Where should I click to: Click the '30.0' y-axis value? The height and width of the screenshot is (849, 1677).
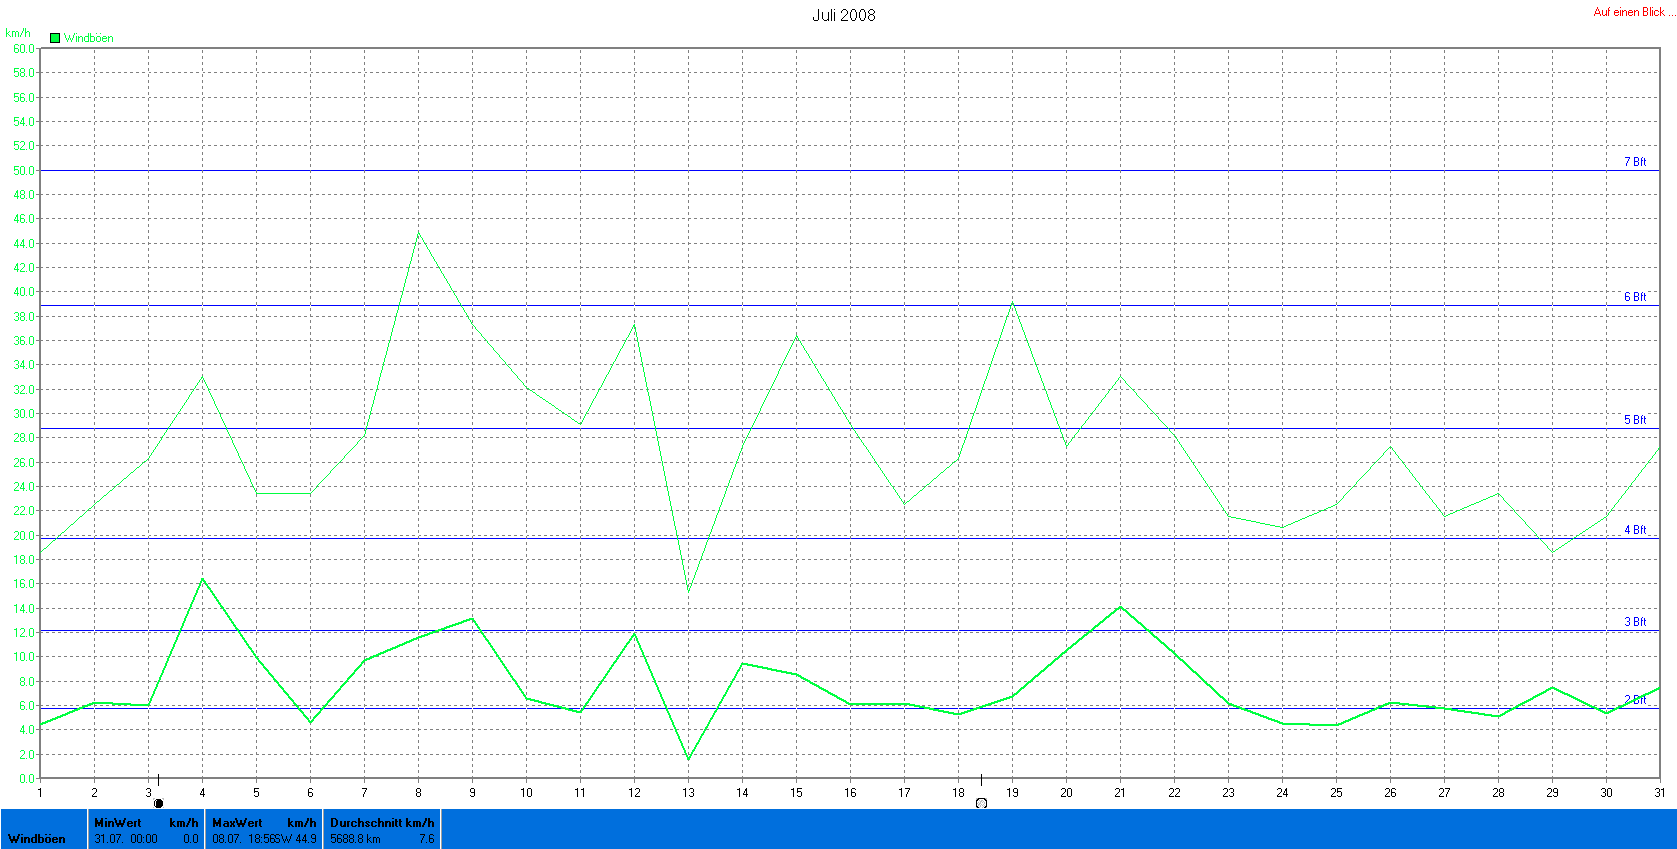pos(24,414)
